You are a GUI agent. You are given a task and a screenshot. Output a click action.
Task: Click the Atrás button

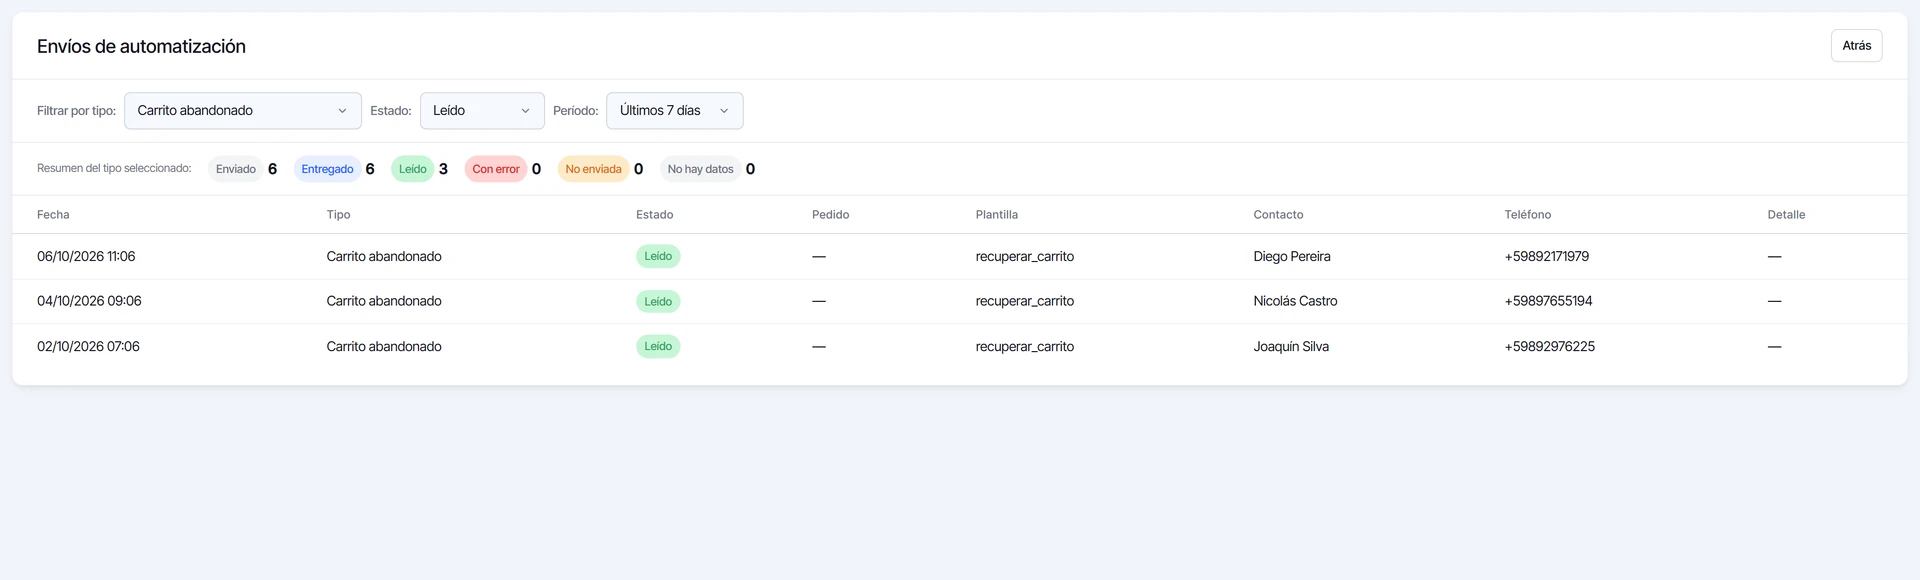pyautogui.click(x=1856, y=46)
